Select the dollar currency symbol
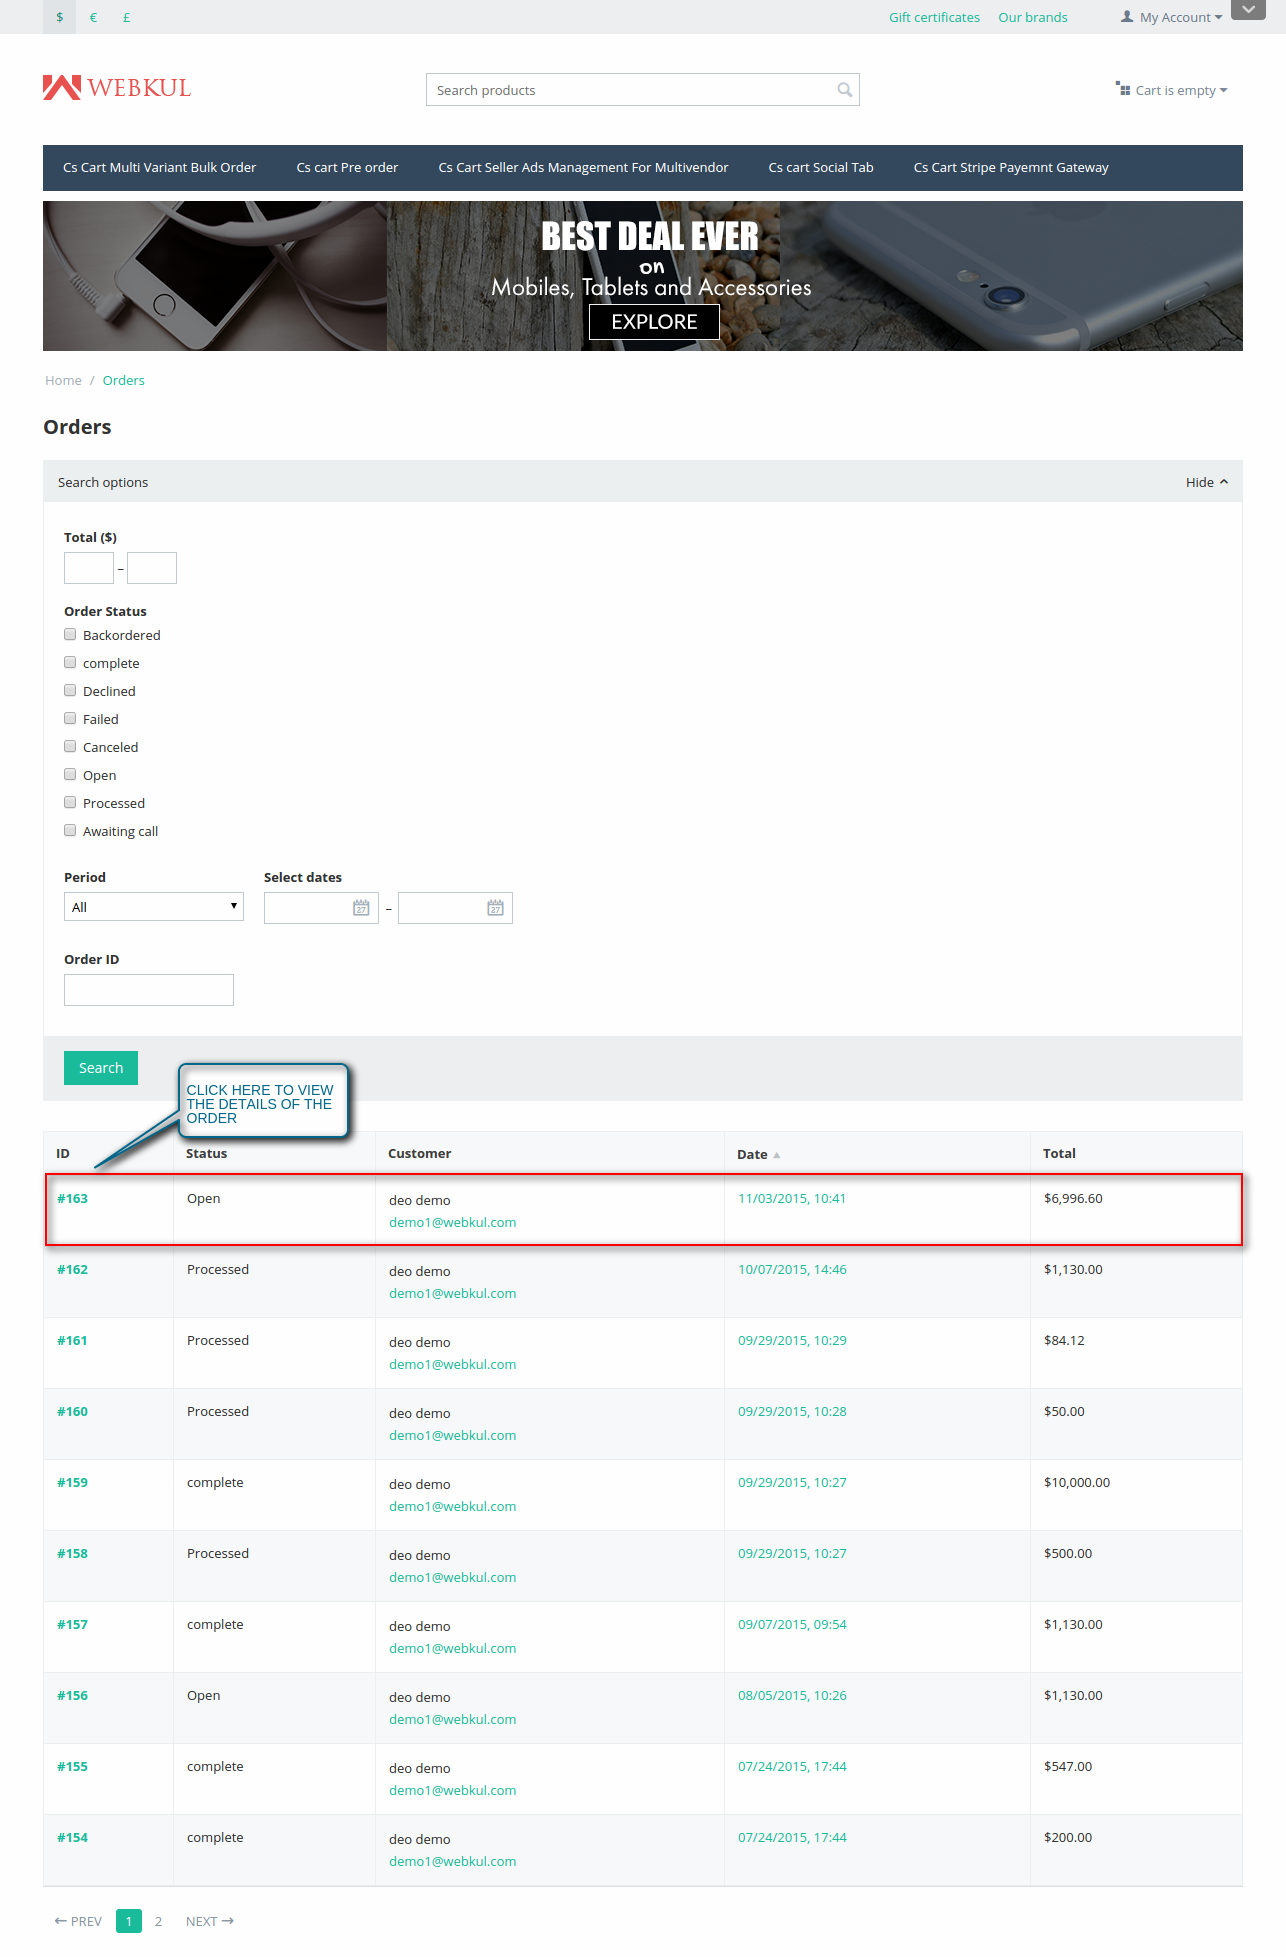 [x=60, y=17]
